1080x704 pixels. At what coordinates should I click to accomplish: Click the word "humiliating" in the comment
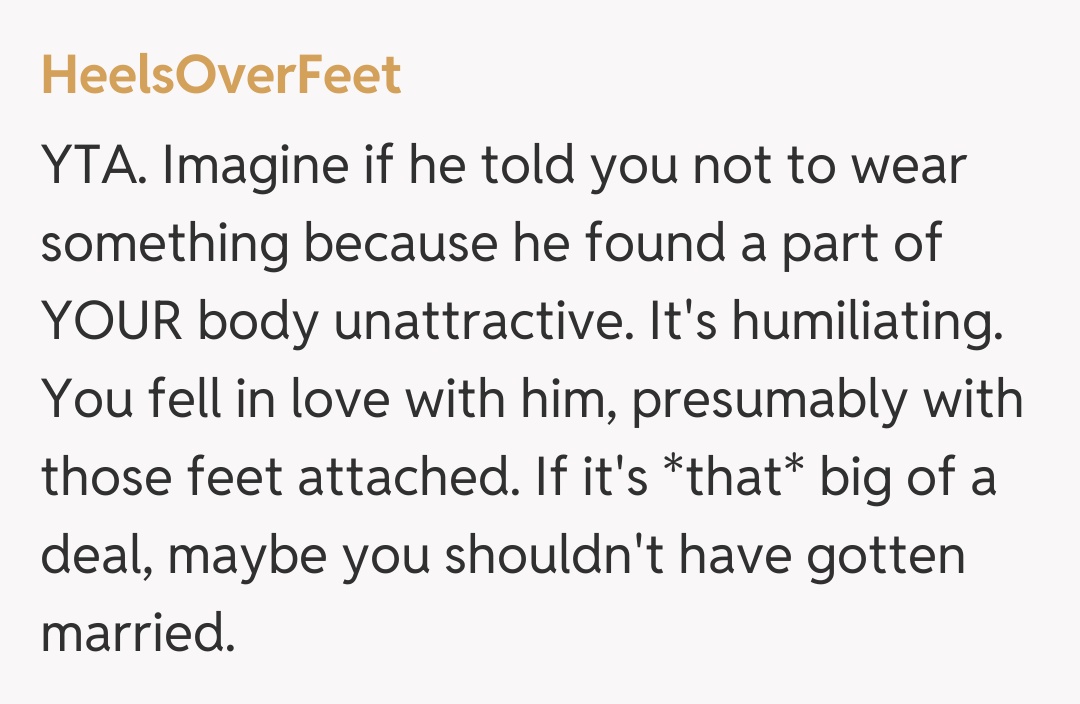click(x=868, y=324)
